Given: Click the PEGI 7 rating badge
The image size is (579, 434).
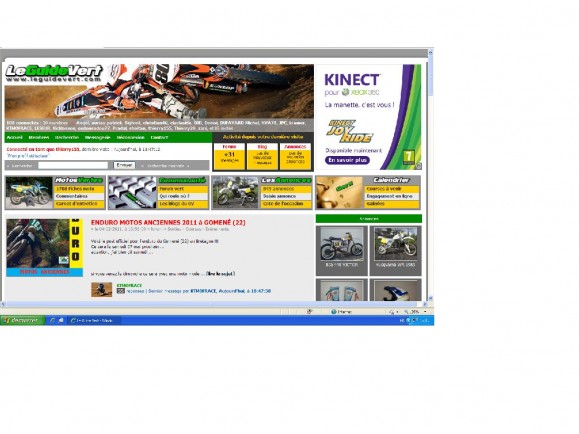Looking at the screenshot, I should [408, 157].
